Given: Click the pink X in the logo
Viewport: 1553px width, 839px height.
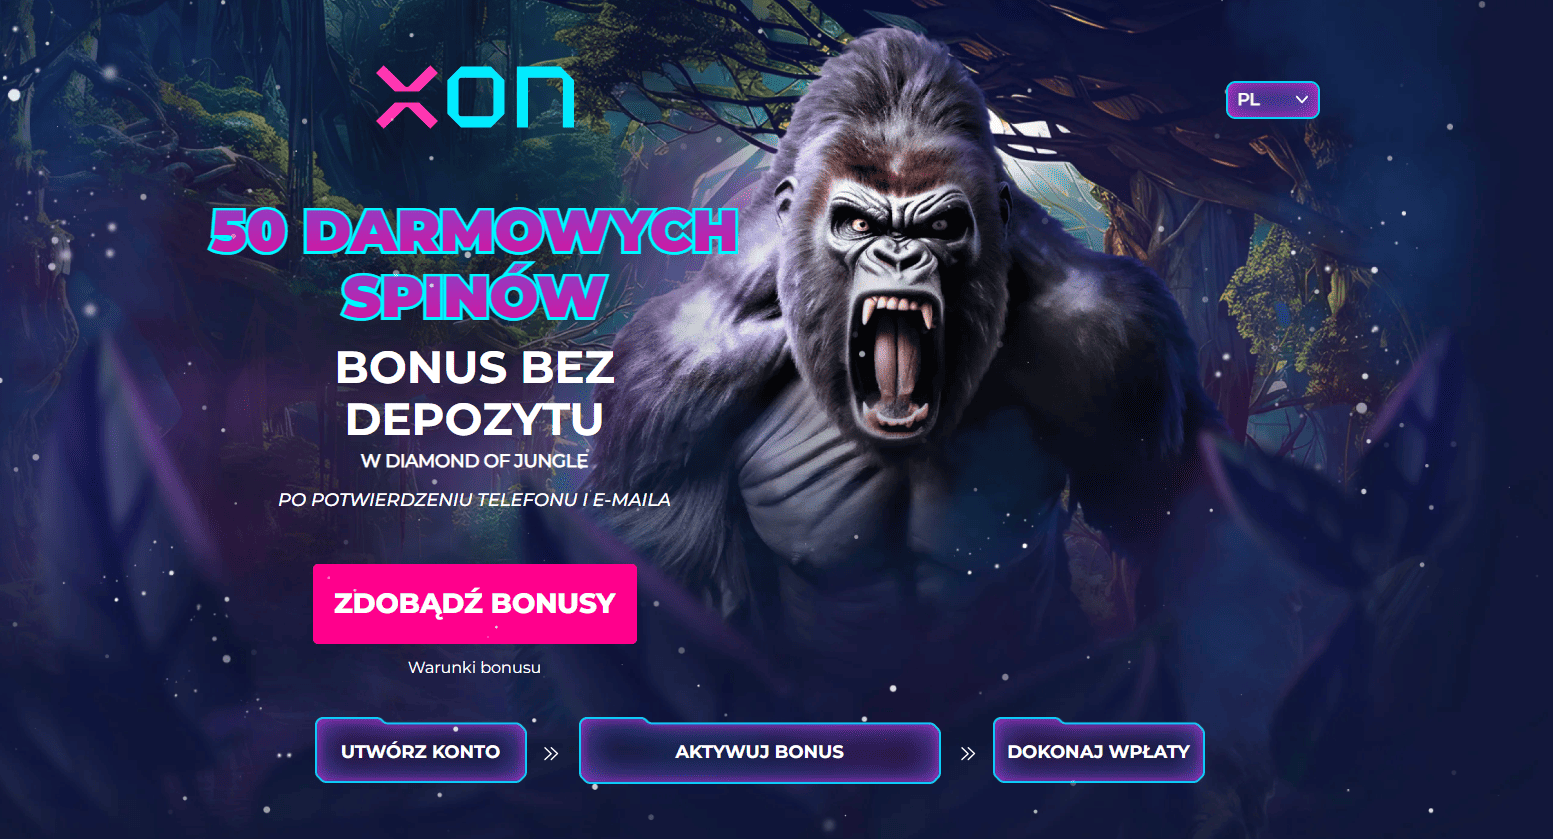Looking at the screenshot, I should tap(407, 97).
